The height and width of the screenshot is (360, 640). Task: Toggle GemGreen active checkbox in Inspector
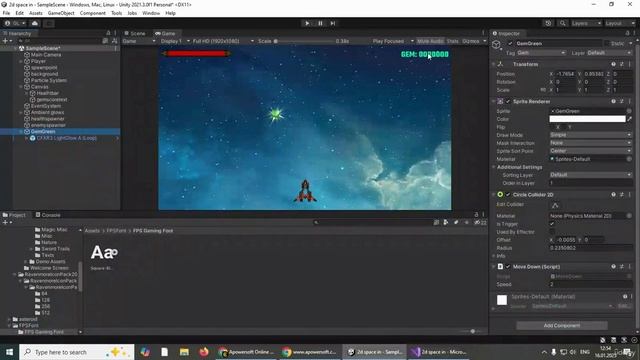510,43
